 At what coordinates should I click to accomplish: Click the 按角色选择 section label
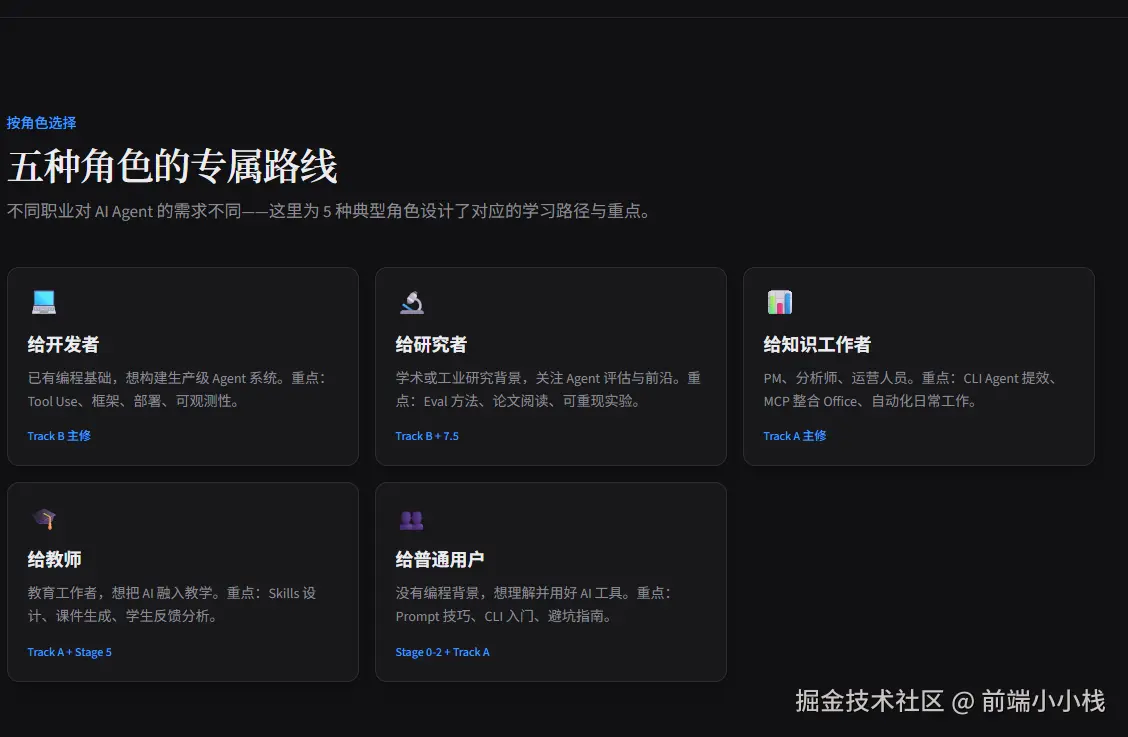coord(41,123)
